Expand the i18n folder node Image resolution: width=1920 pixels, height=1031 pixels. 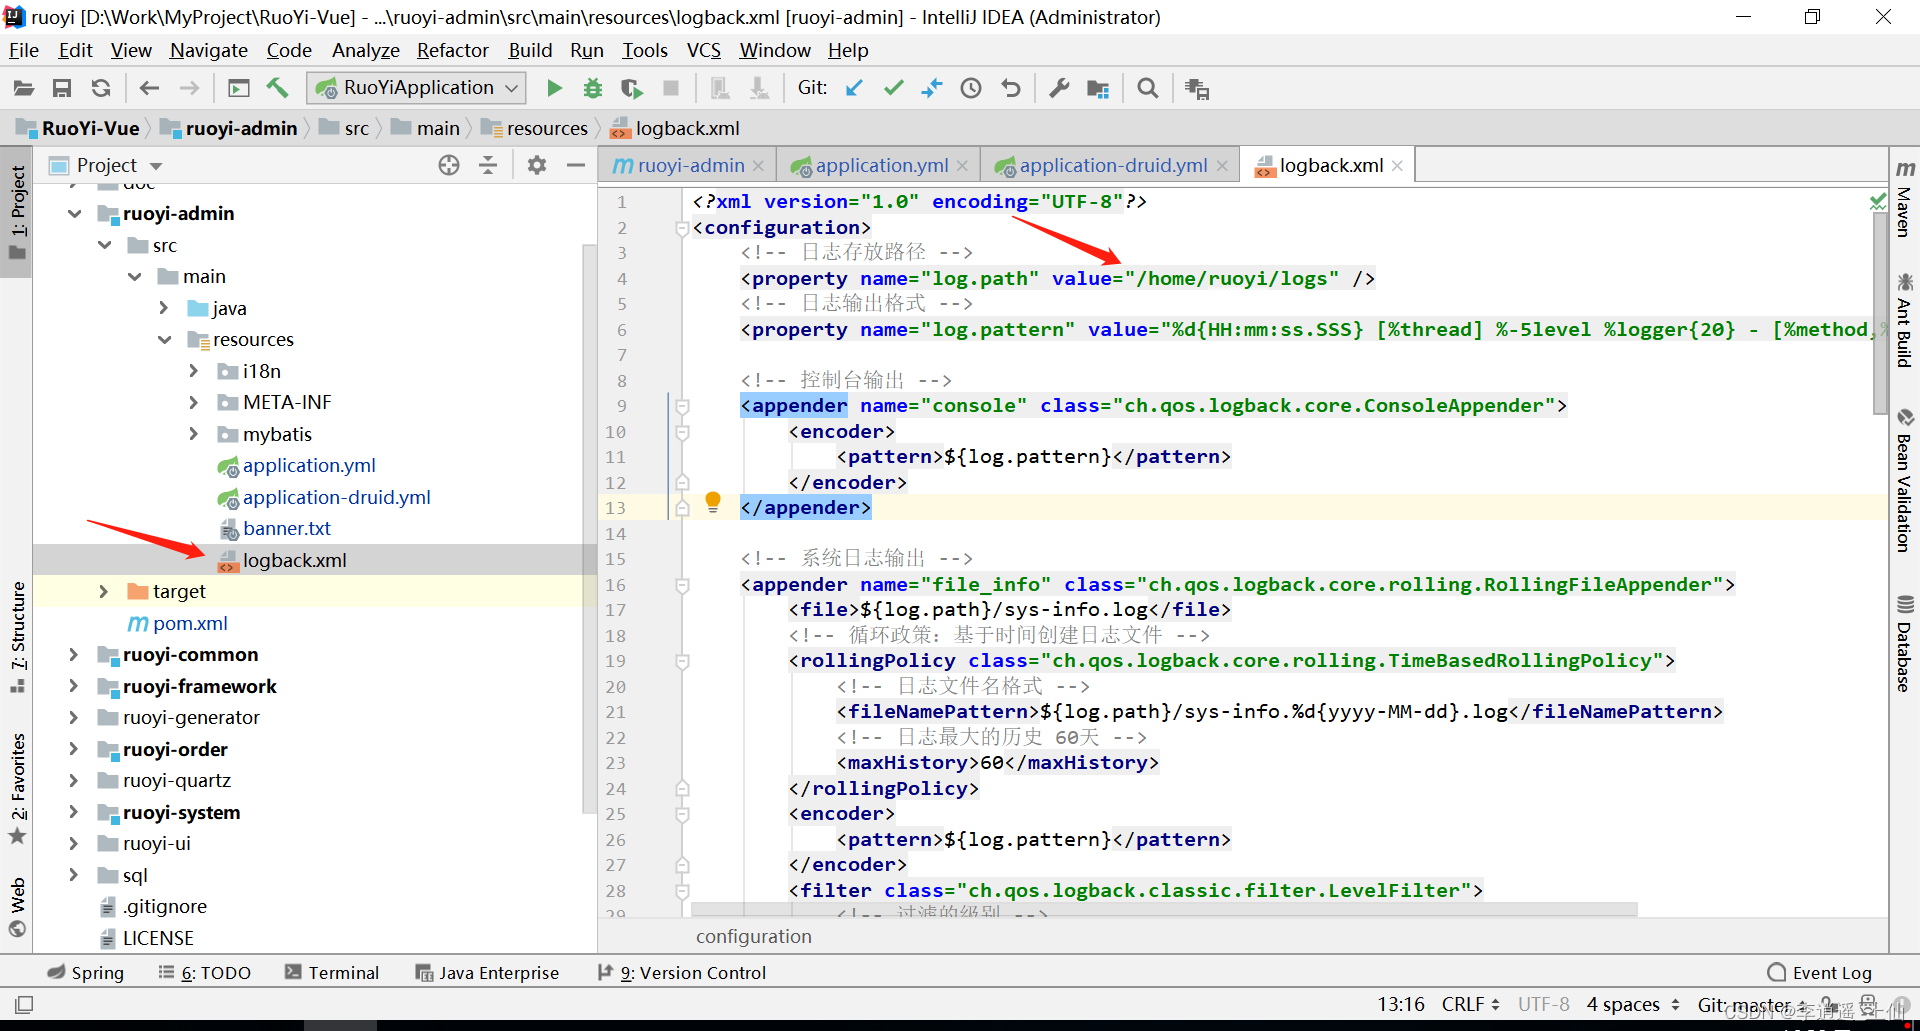[x=194, y=371]
